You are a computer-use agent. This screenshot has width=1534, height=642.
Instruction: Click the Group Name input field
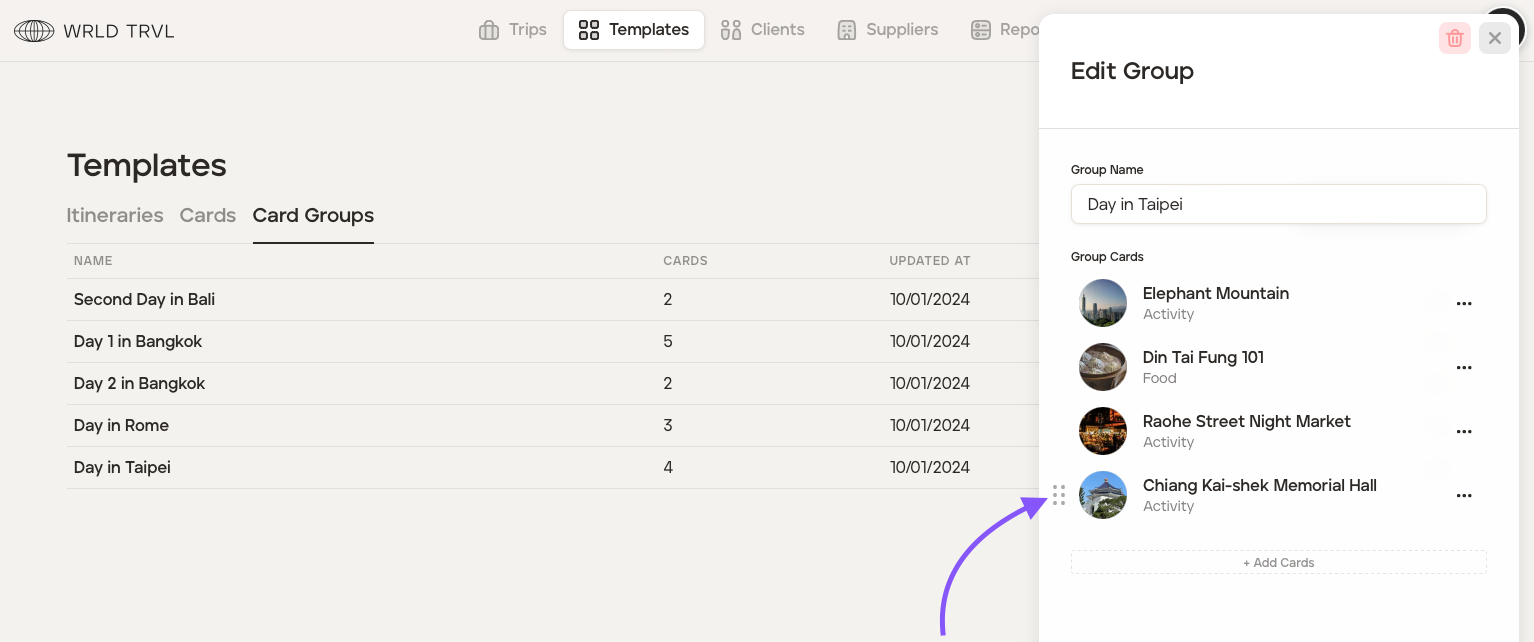click(1278, 204)
